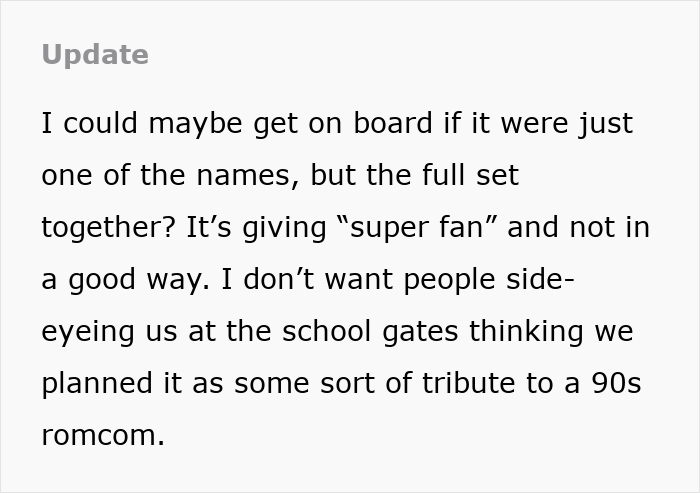Click the word 'thinking' in the fifth line
This screenshot has height=493, width=700.
(x=526, y=332)
